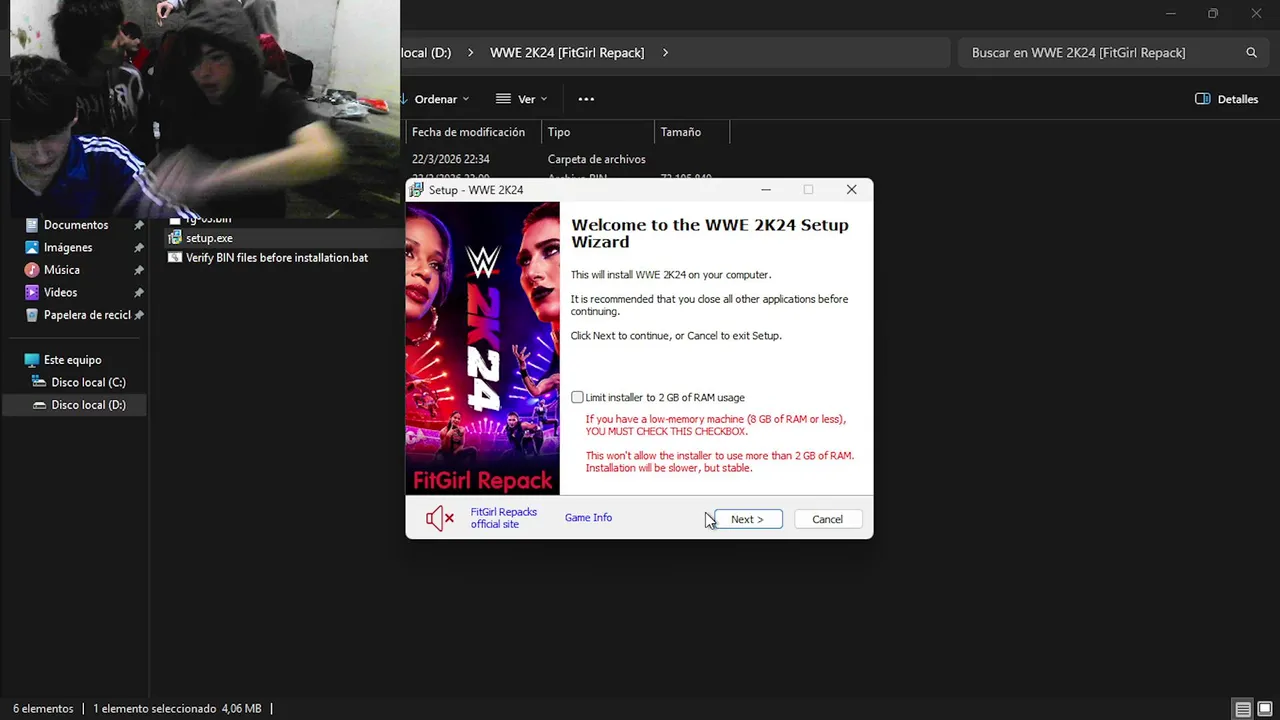Viewport: 1280px width, 720px height.
Task: Click the Verify BIN batch file icon
Action: (x=175, y=258)
